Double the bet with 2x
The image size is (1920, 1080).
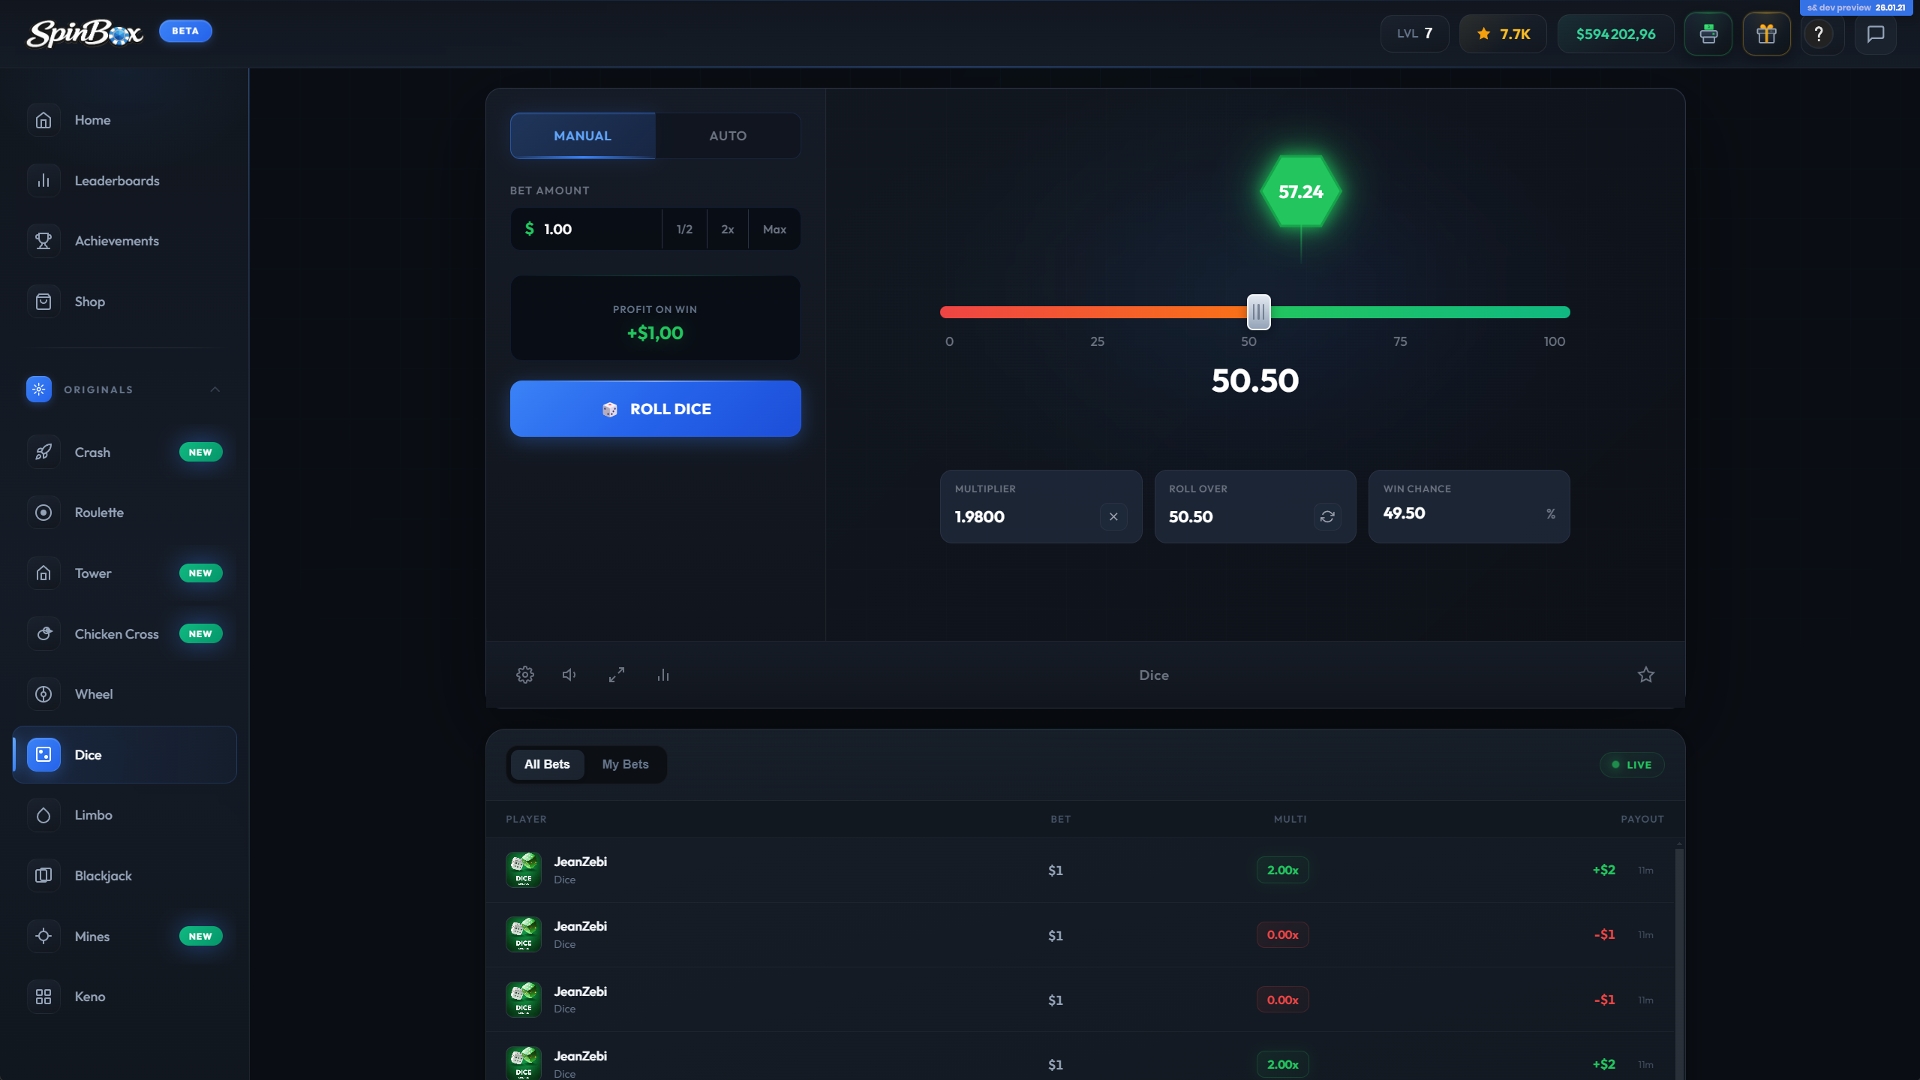coord(727,230)
